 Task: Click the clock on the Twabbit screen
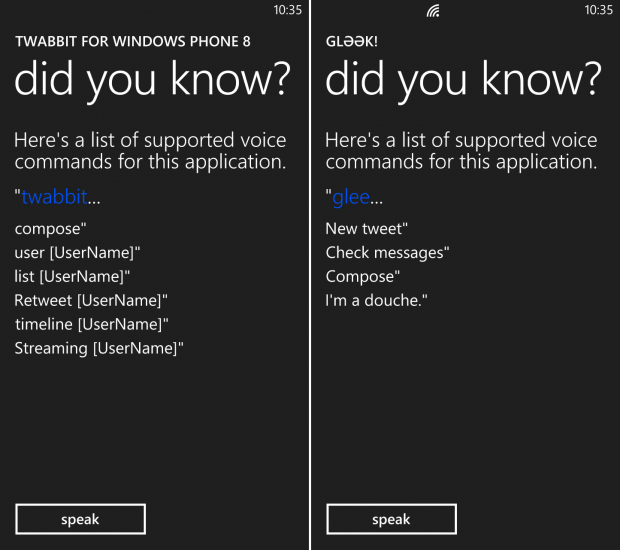(287, 10)
